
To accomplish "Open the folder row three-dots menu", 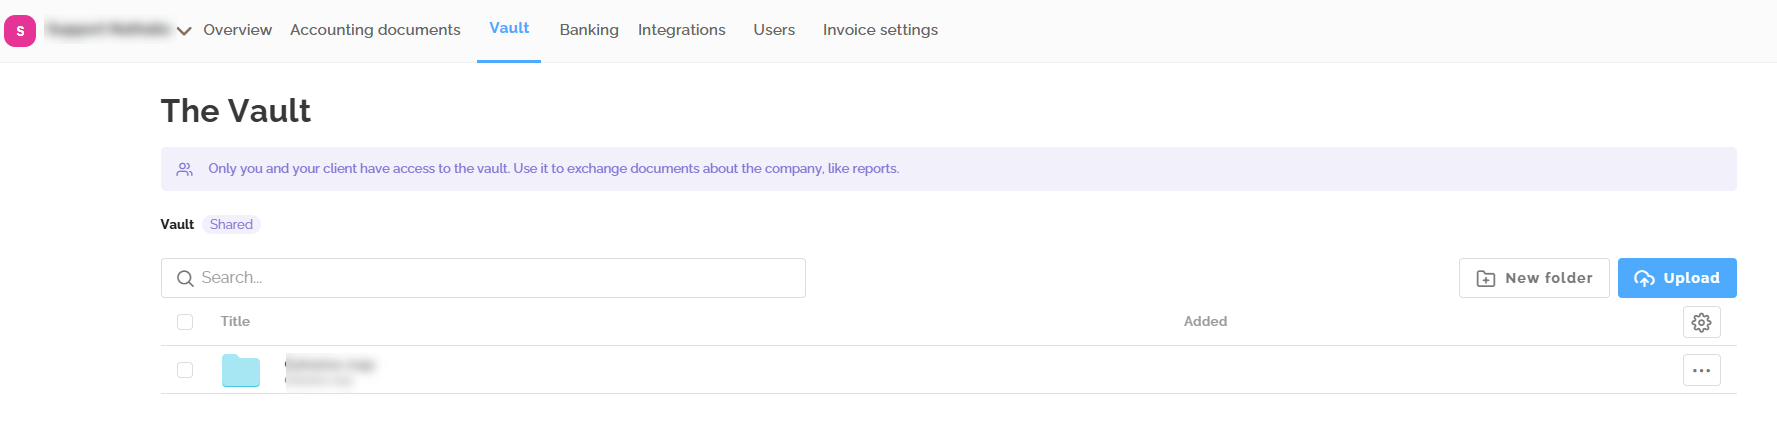I will click(1701, 370).
